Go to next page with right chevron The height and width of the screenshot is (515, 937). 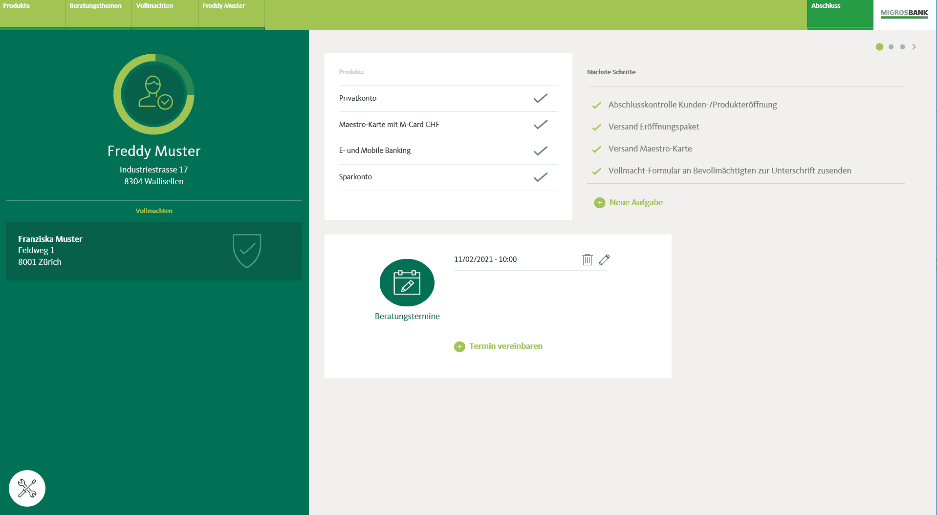coord(914,47)
